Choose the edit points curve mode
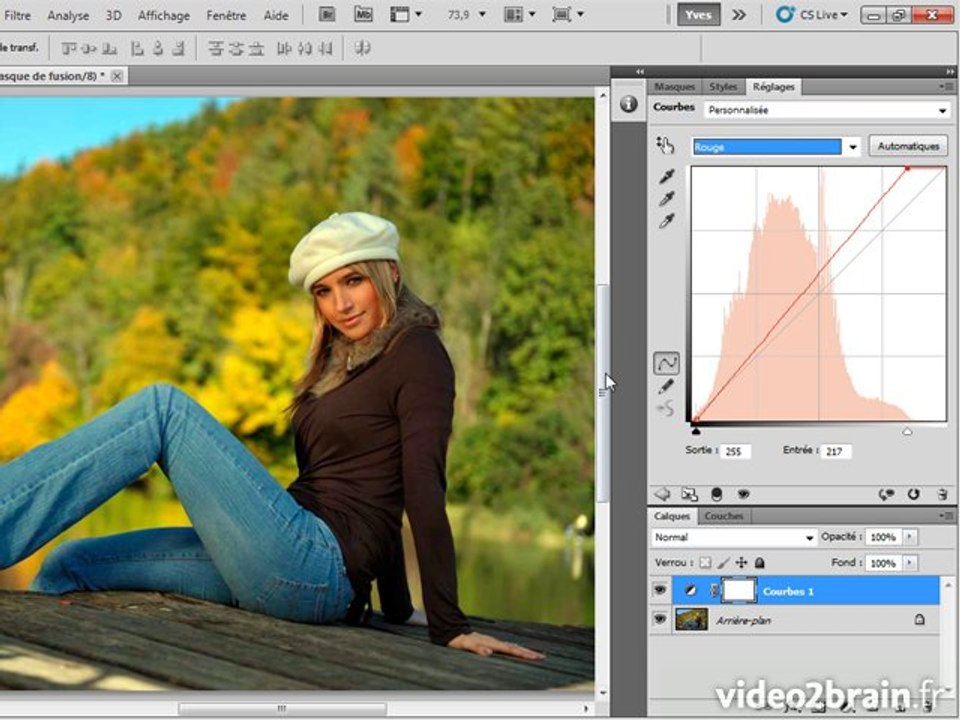The width and height of the screenshot is (960, 720). click(666, 364)
